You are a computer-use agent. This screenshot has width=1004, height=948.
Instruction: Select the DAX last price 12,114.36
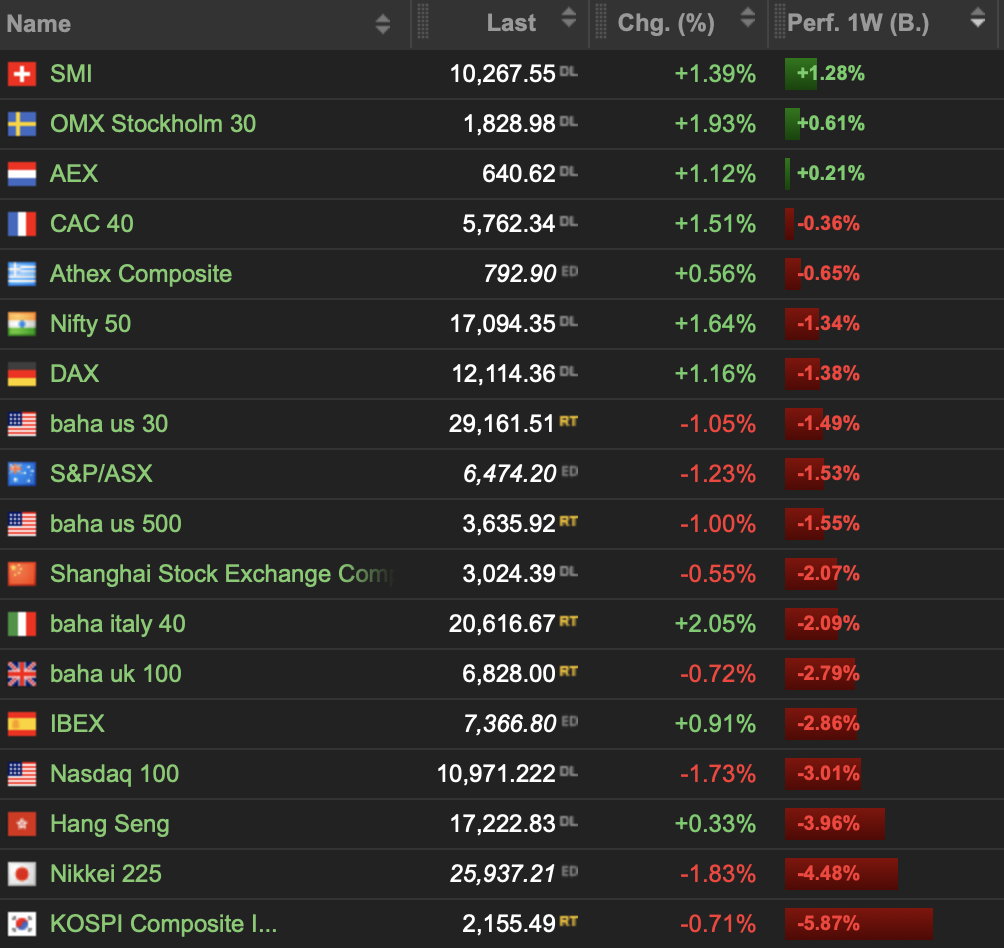click(504, 374)
